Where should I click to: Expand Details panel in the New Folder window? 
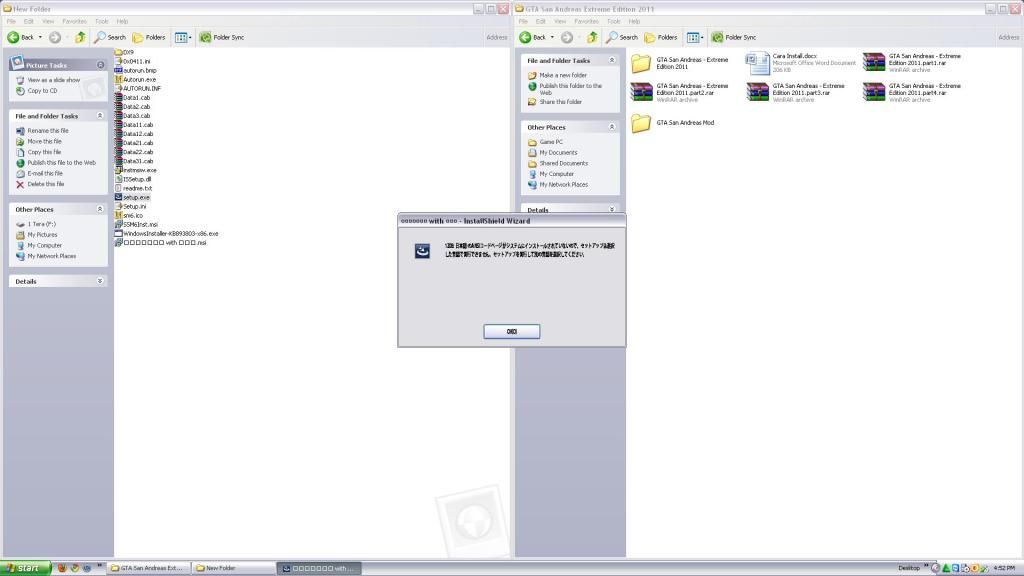point(100,281)
